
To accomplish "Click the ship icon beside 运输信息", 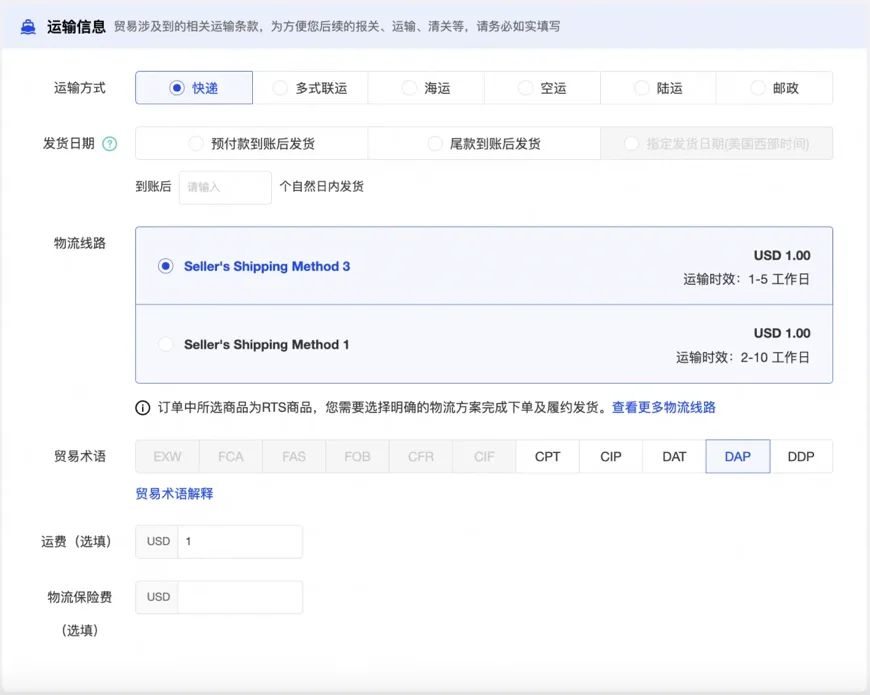I will pyautogui.click(x=28, y=27).
